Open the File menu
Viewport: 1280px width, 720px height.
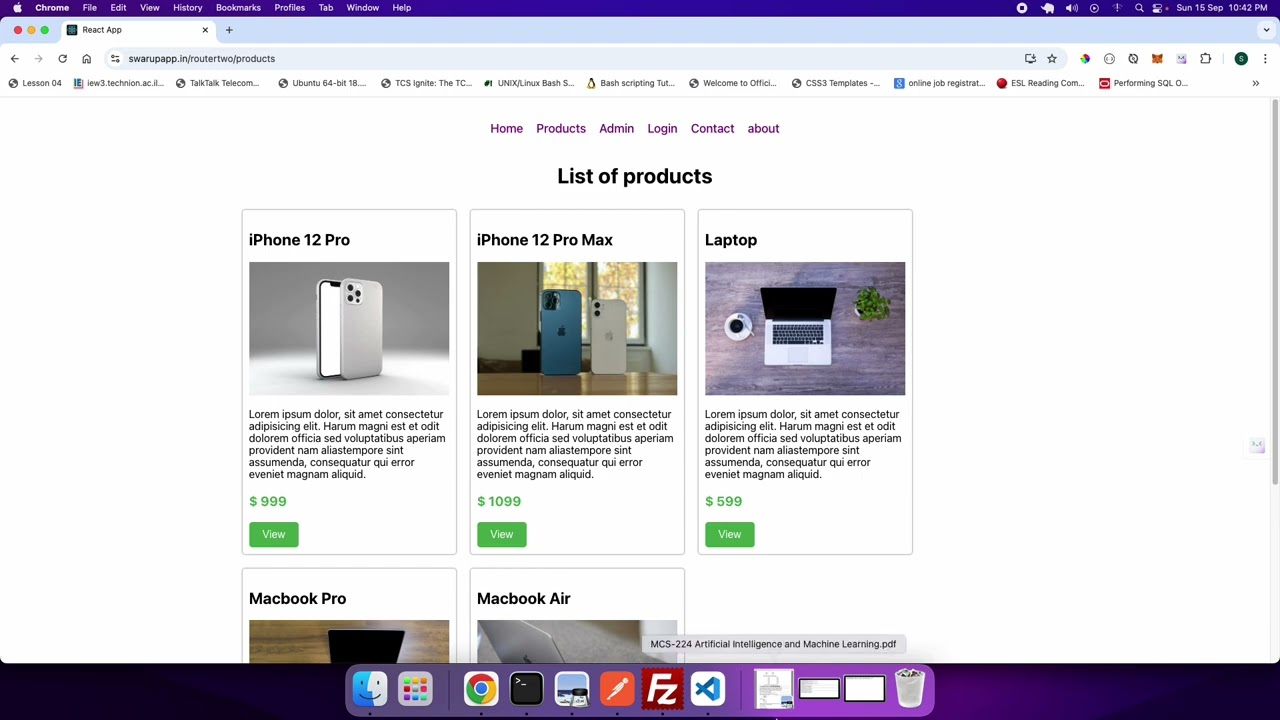pos(90,8)
